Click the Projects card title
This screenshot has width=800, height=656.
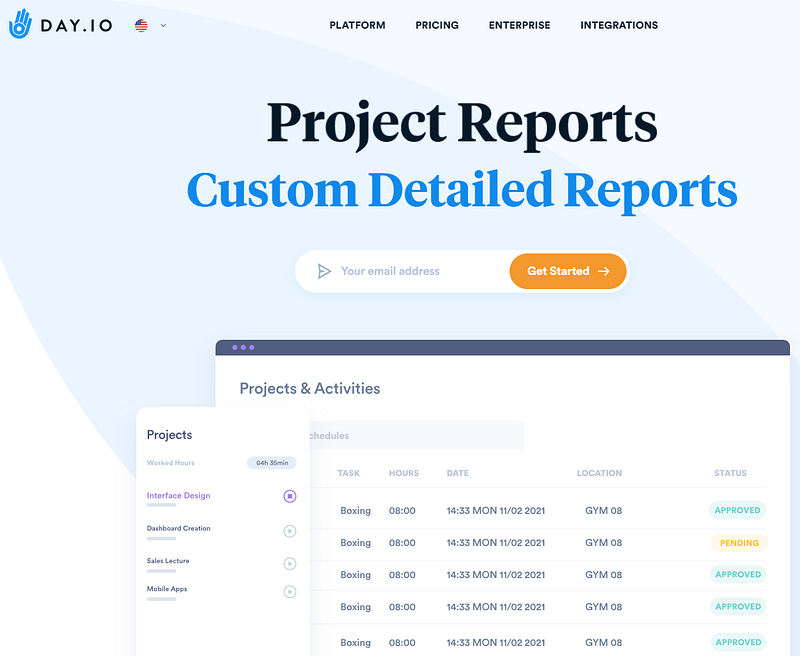pos(169,435)
